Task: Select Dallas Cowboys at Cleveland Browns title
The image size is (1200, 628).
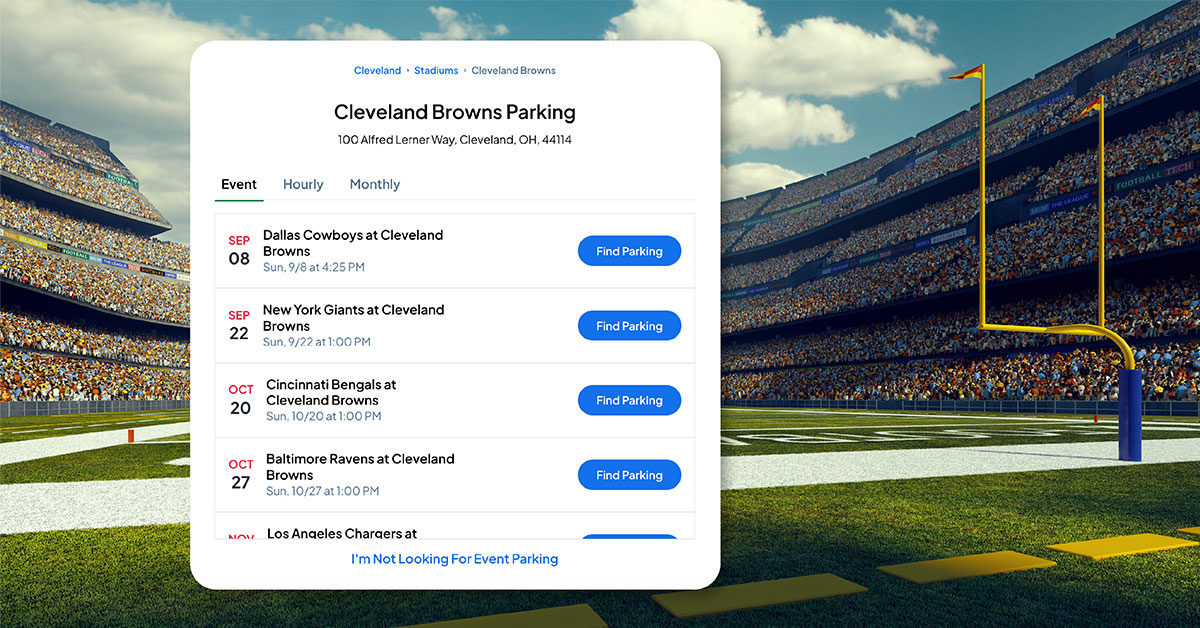Action: (353, 243)
